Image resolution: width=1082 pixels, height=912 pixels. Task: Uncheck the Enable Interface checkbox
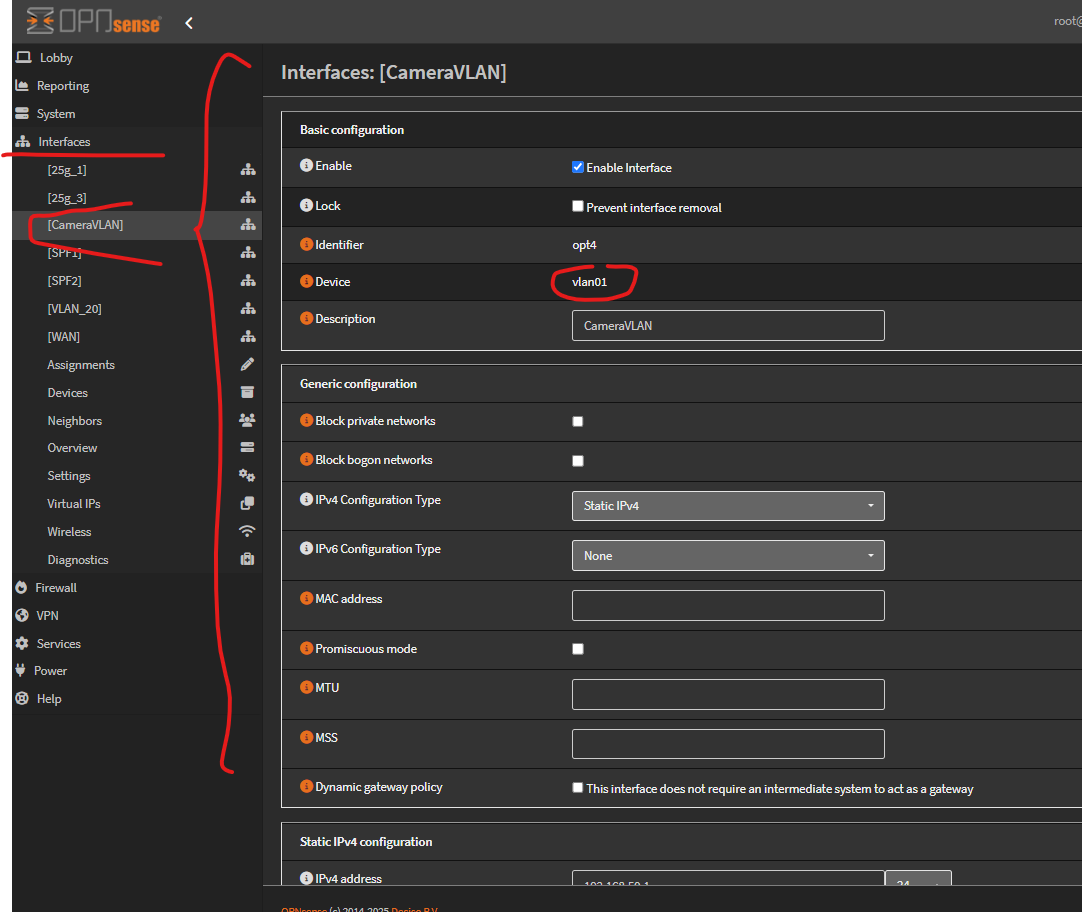(x=577, y=168)
